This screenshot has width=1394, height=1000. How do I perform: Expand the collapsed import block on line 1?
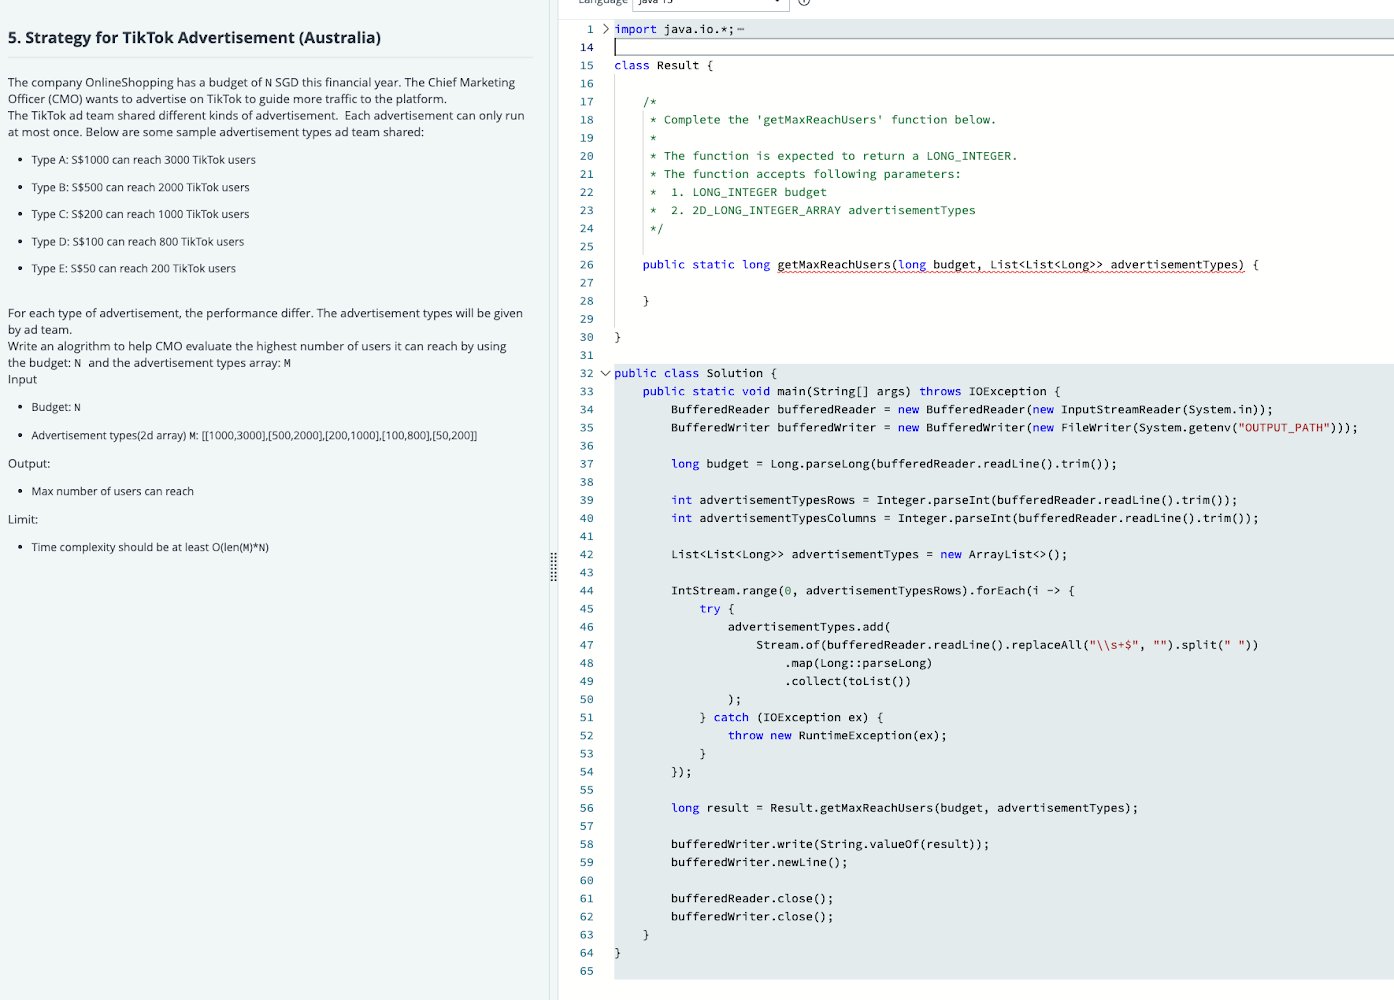(x=606, y=29)
